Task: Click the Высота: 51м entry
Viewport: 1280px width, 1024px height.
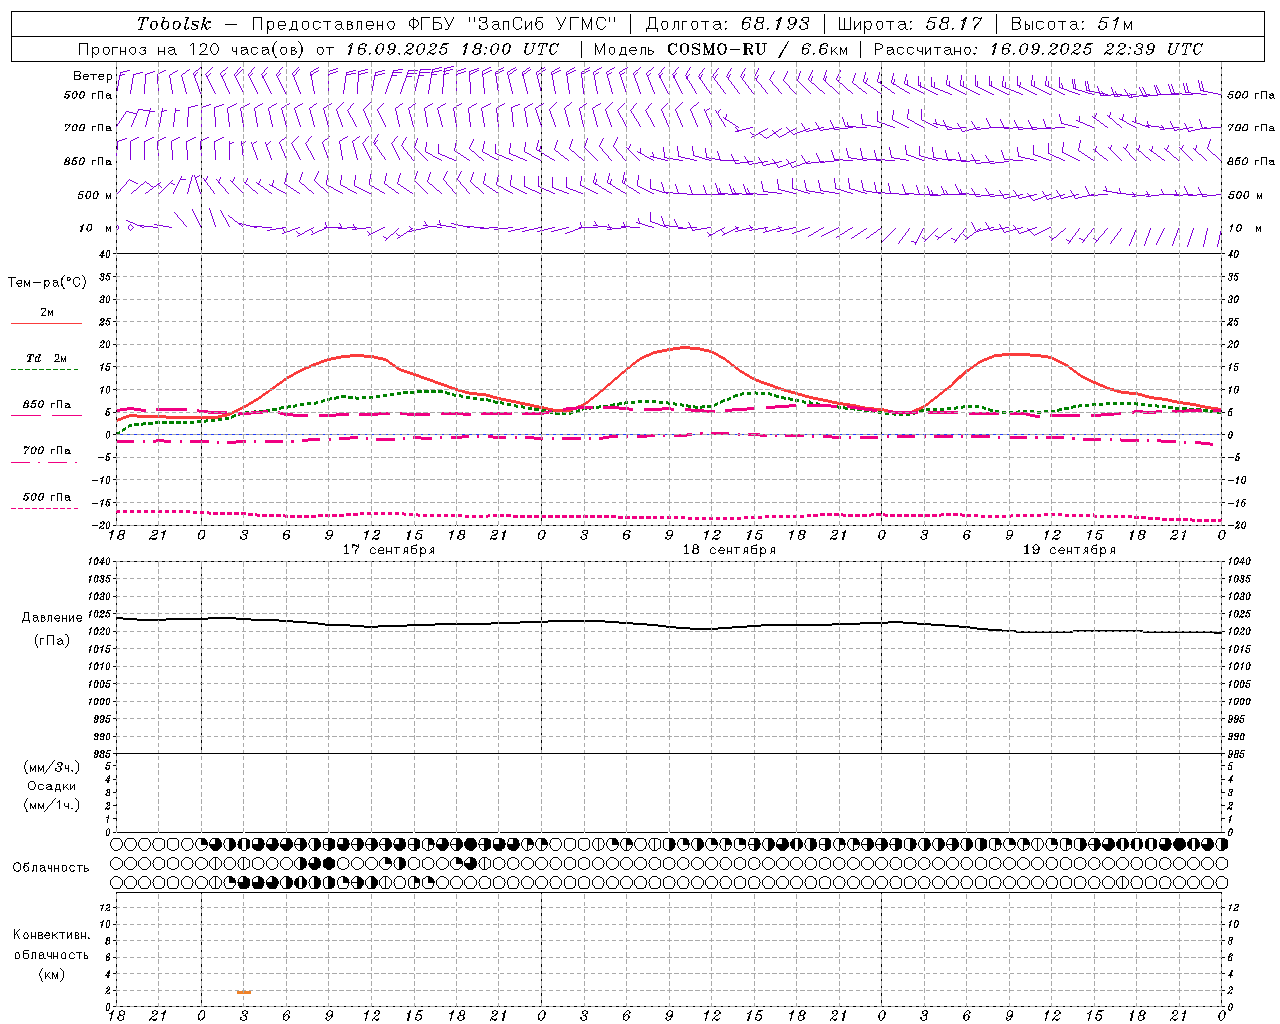Action: [x=1071, y=24]
